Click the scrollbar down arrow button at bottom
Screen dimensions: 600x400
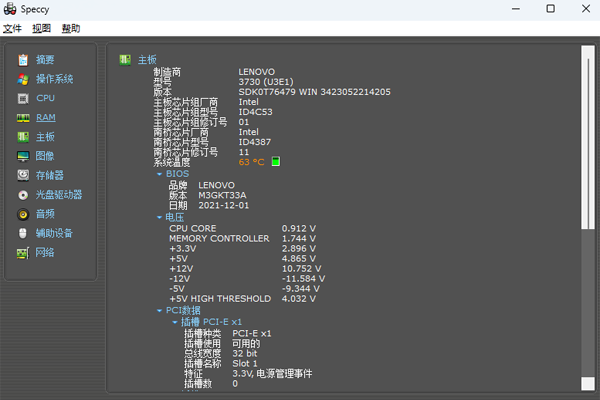click(588, 384)
